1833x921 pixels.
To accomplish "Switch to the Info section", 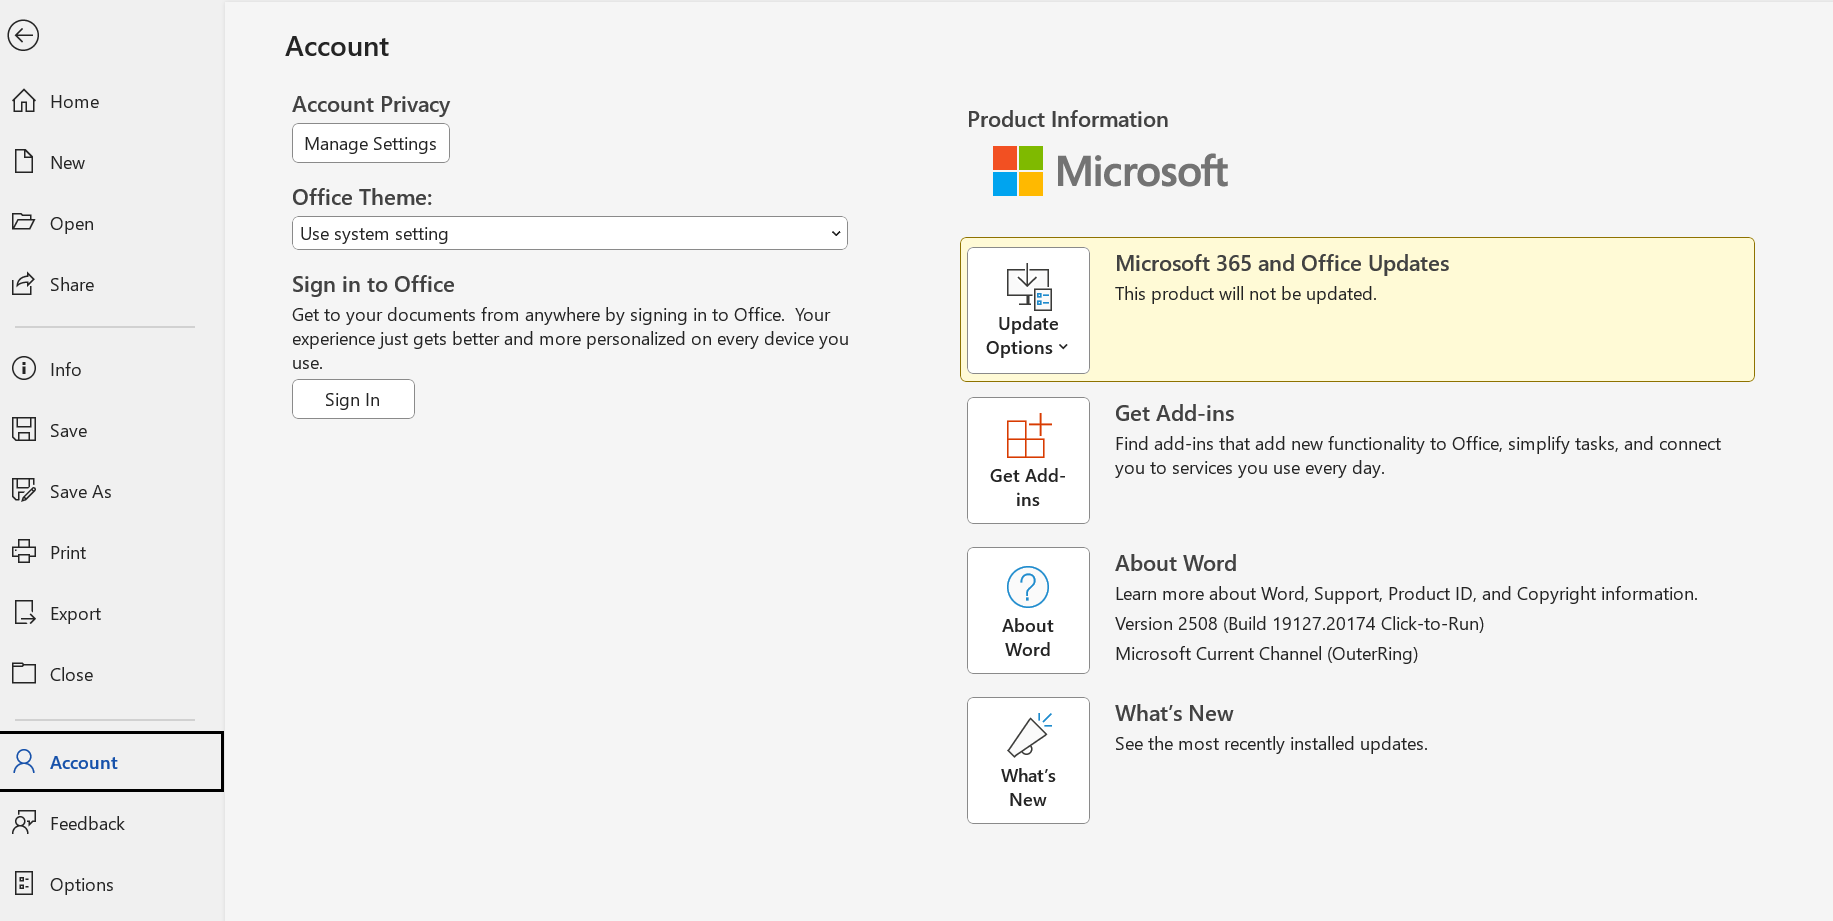I will [24, 368].
